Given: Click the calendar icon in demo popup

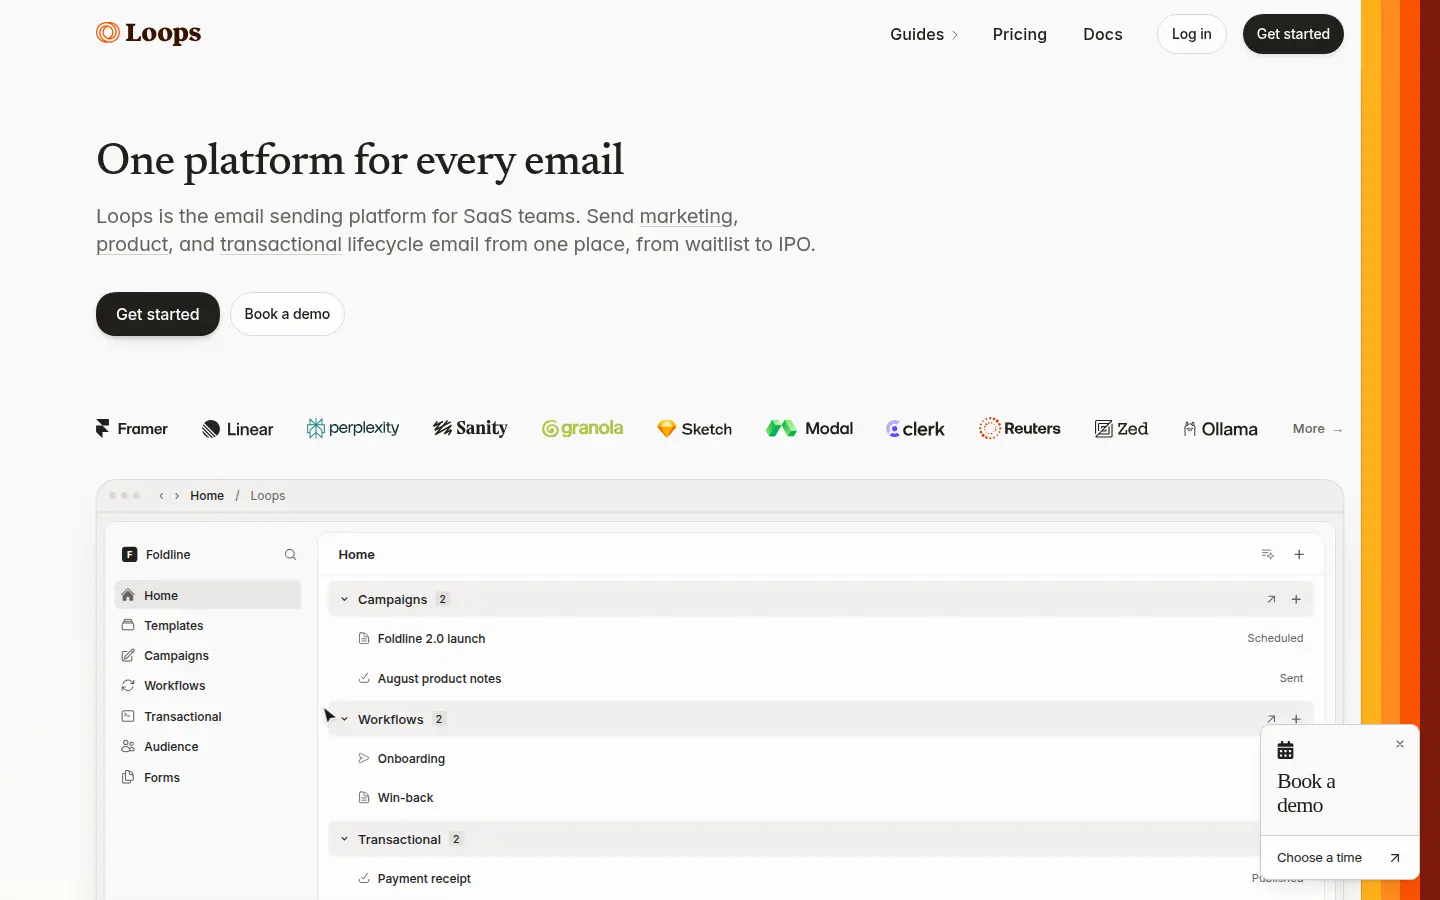Looking at the screenshot, I should [1286, 750].
